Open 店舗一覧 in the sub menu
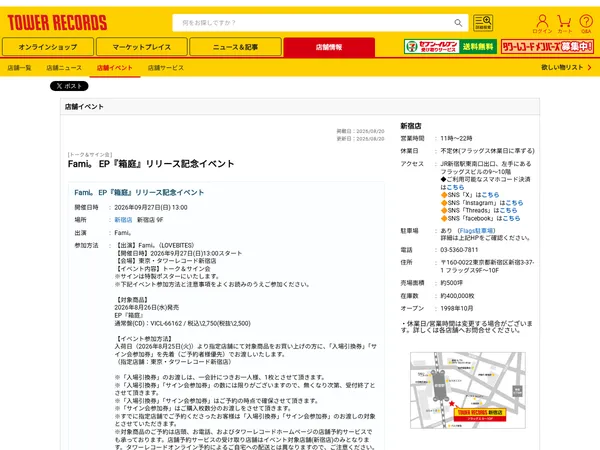Screen dimensions: 600x450 click(20, 68)
